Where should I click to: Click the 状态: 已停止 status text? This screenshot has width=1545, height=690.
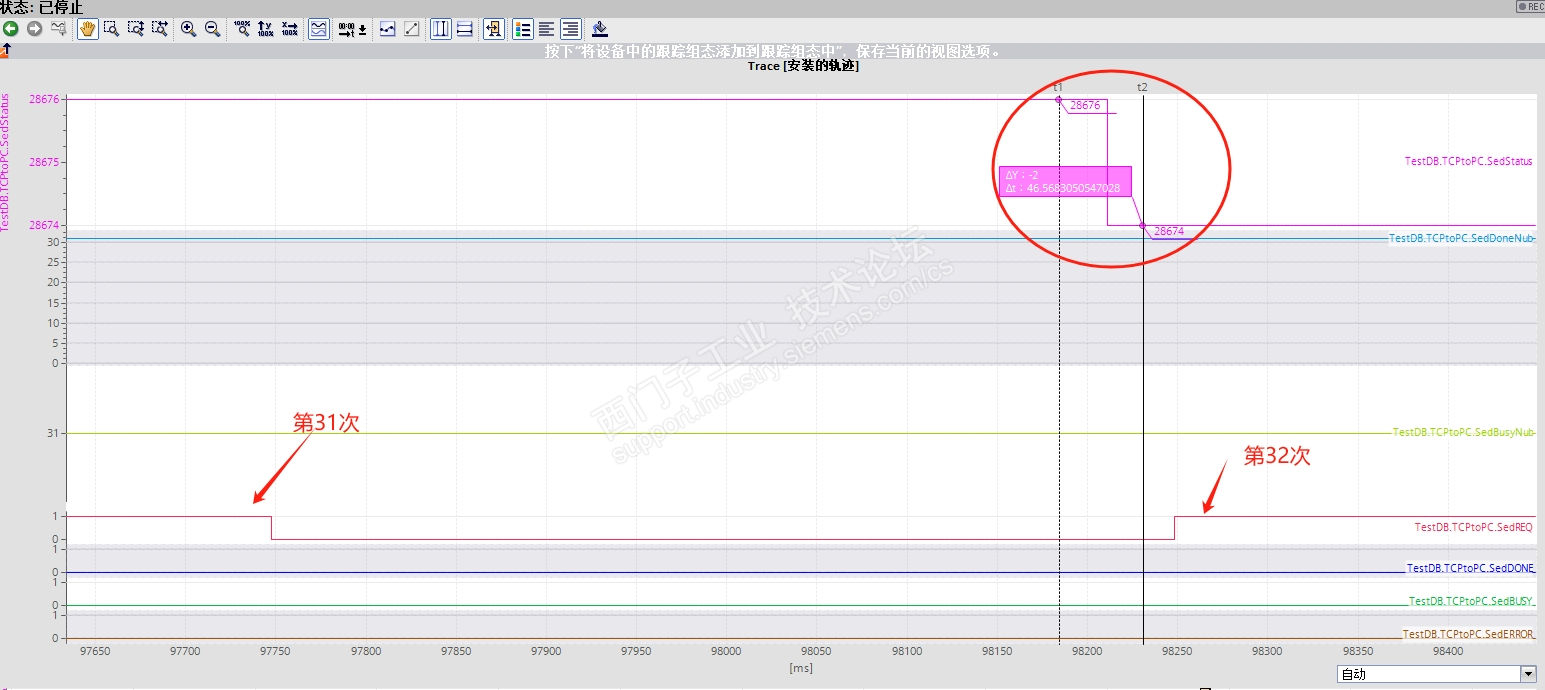point(42,7)
